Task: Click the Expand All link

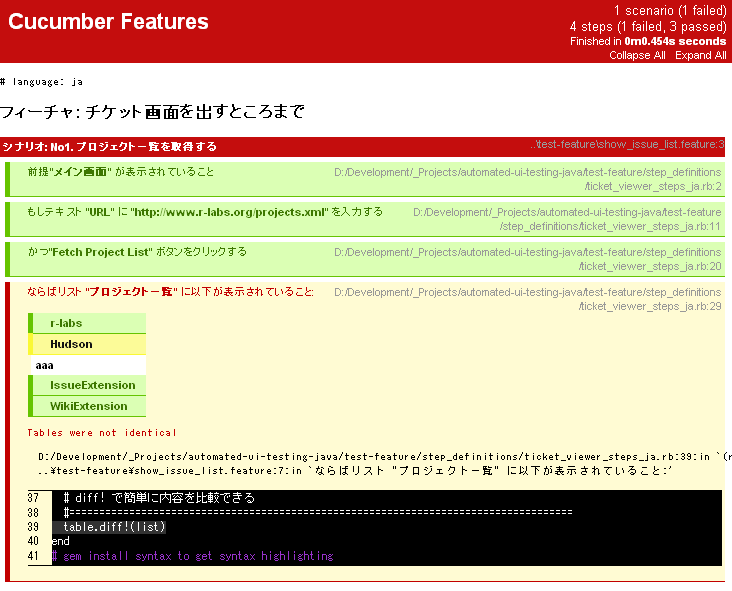Action: point(701,55)
